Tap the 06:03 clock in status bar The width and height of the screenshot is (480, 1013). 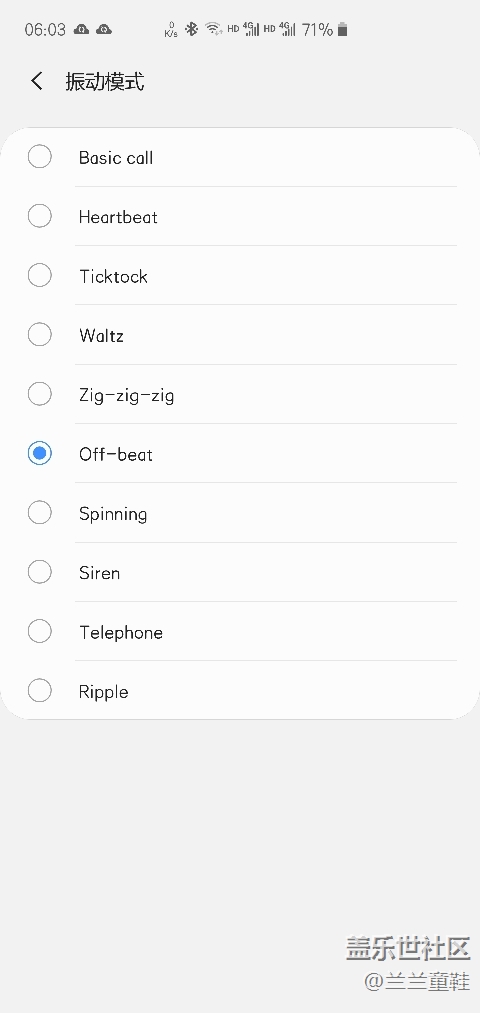(x=45, y=29)
